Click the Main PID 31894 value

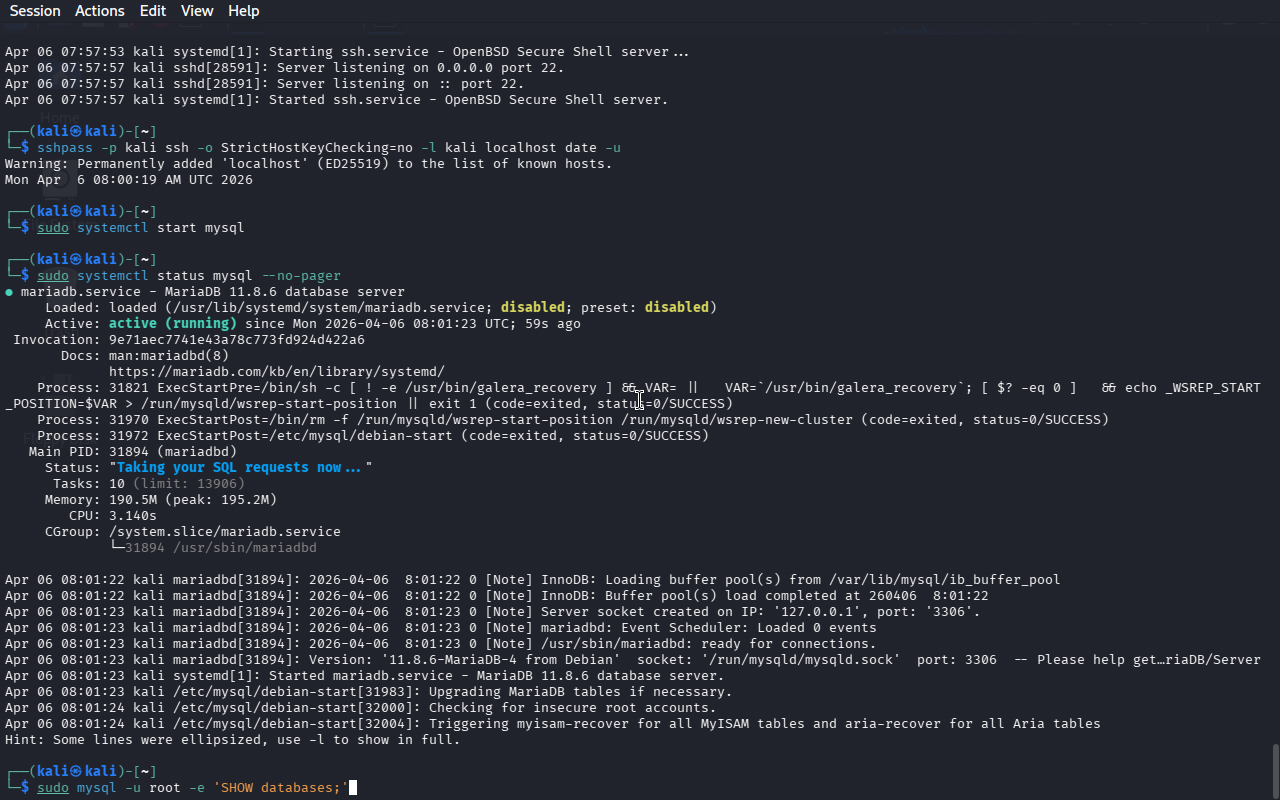(x=128, y=451)
